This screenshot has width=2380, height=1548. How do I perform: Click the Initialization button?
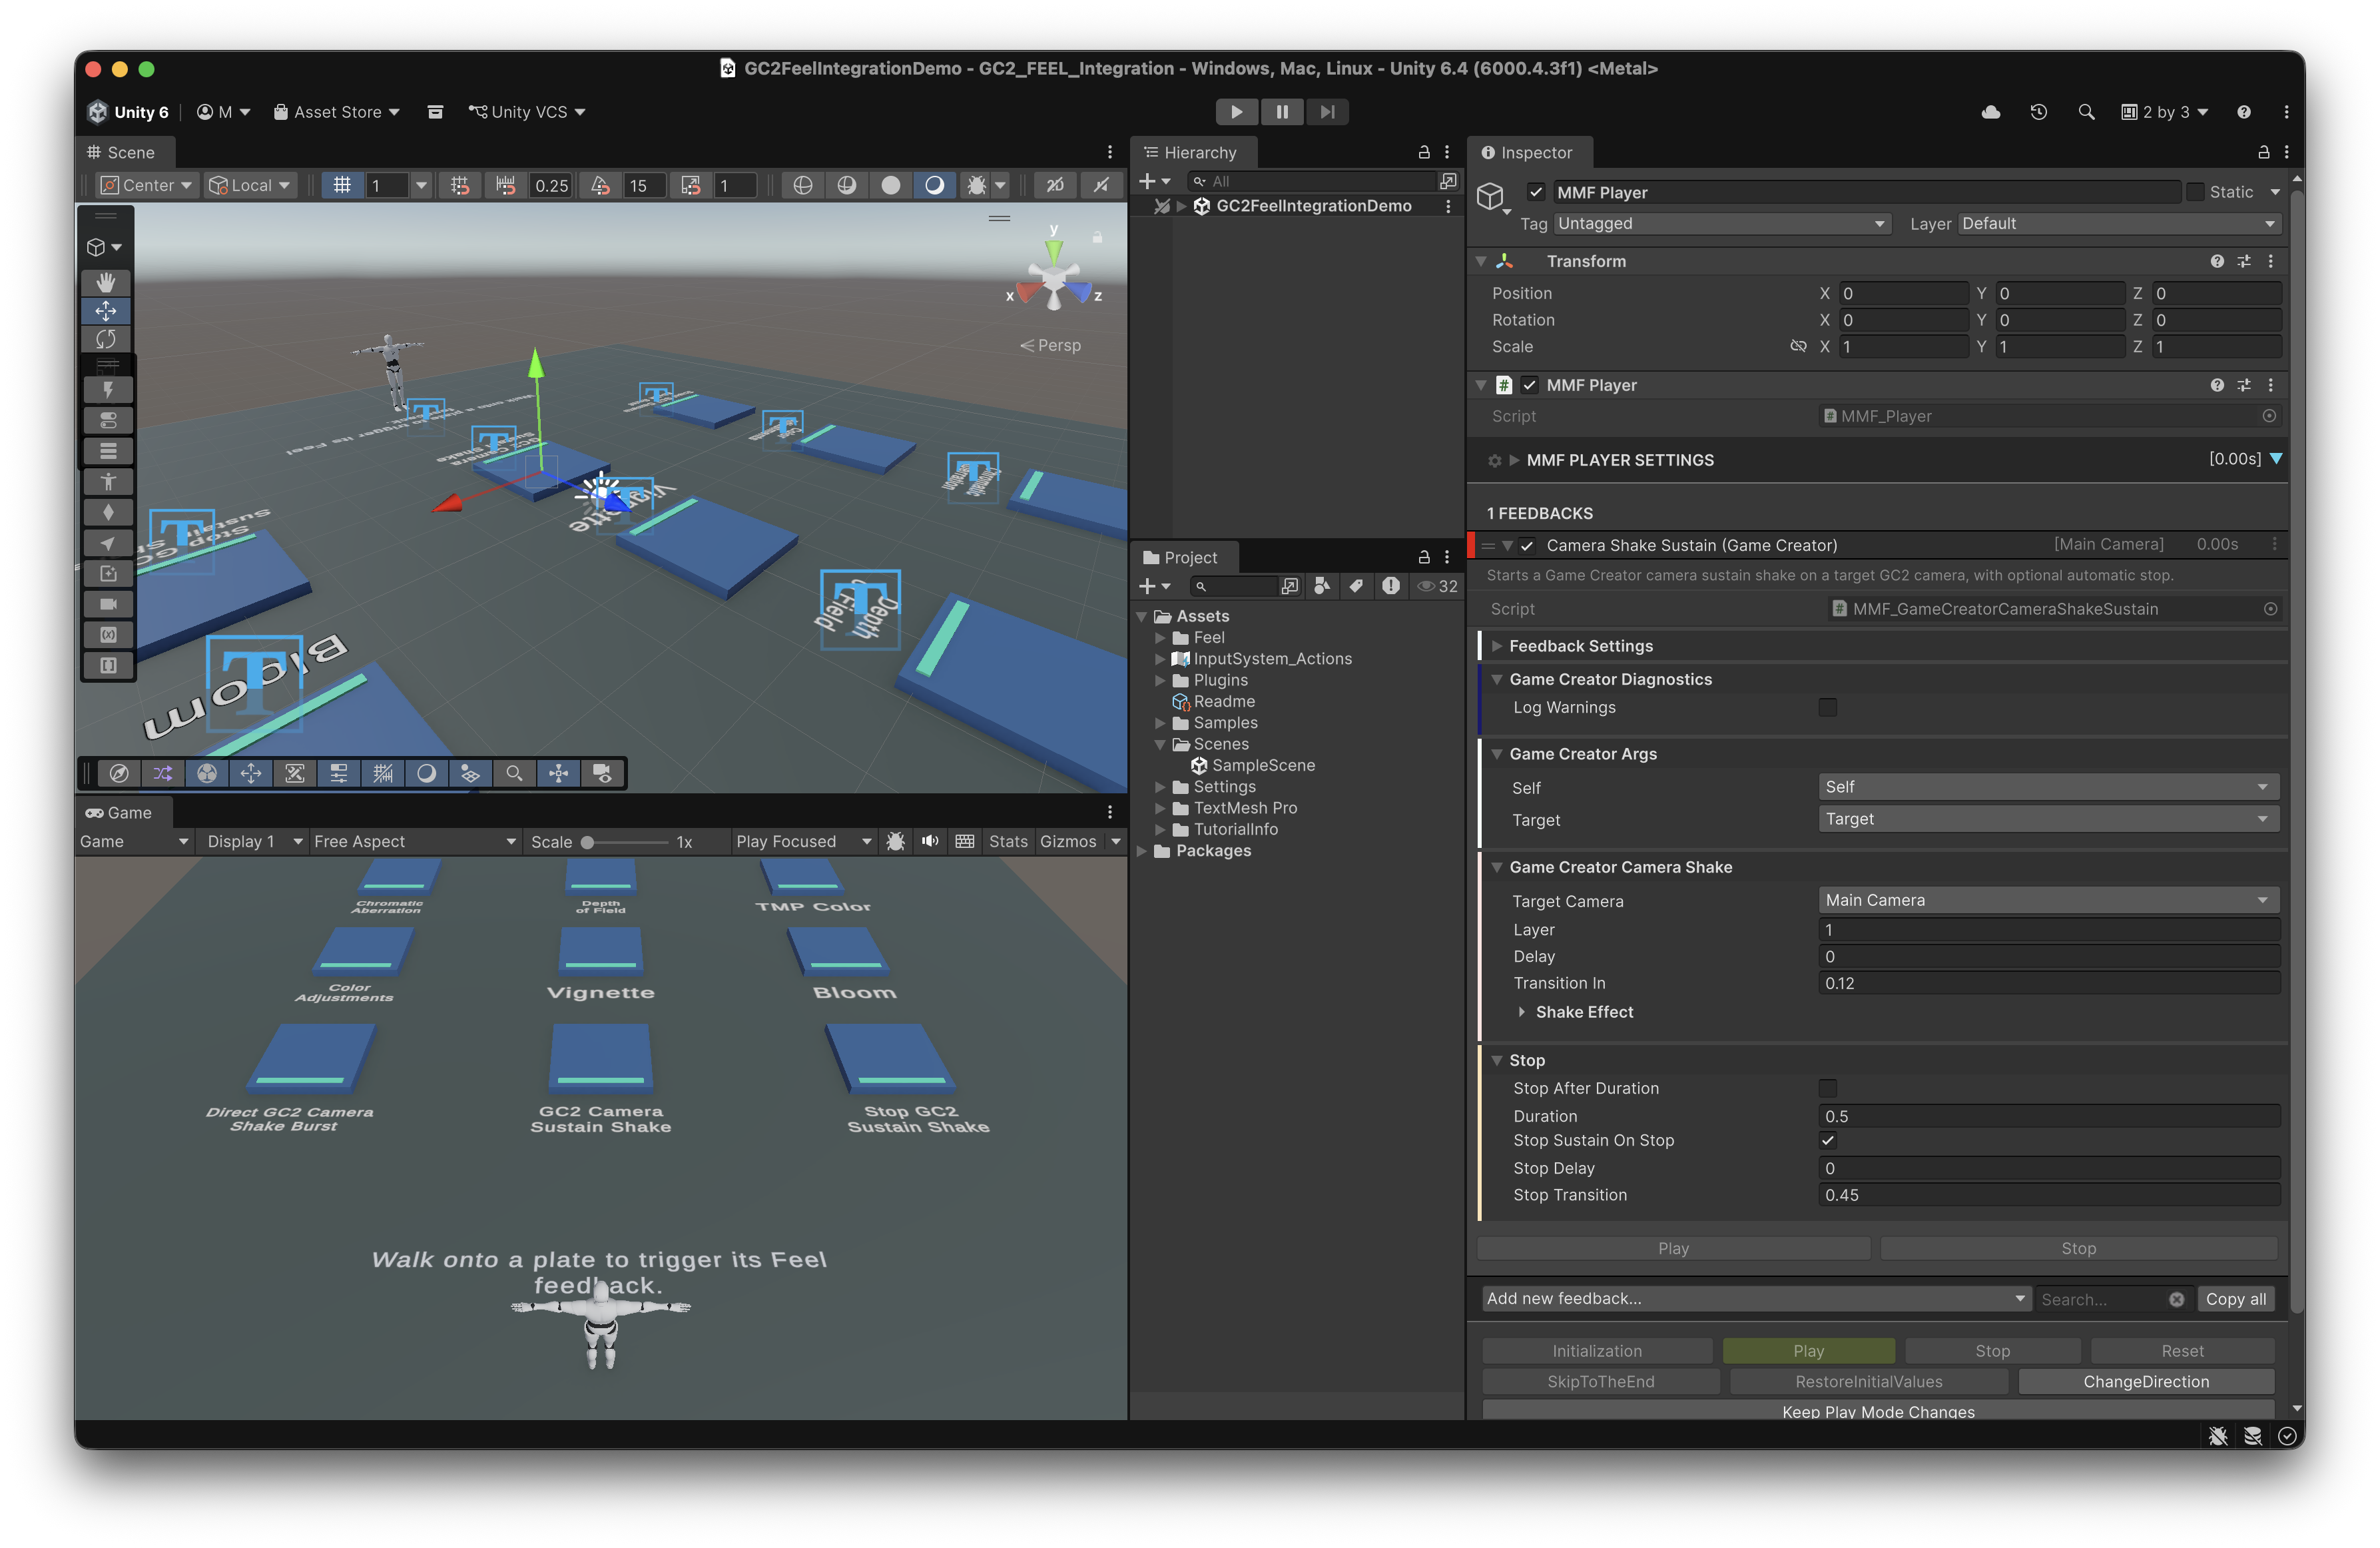click(x=1597, y=1351)
